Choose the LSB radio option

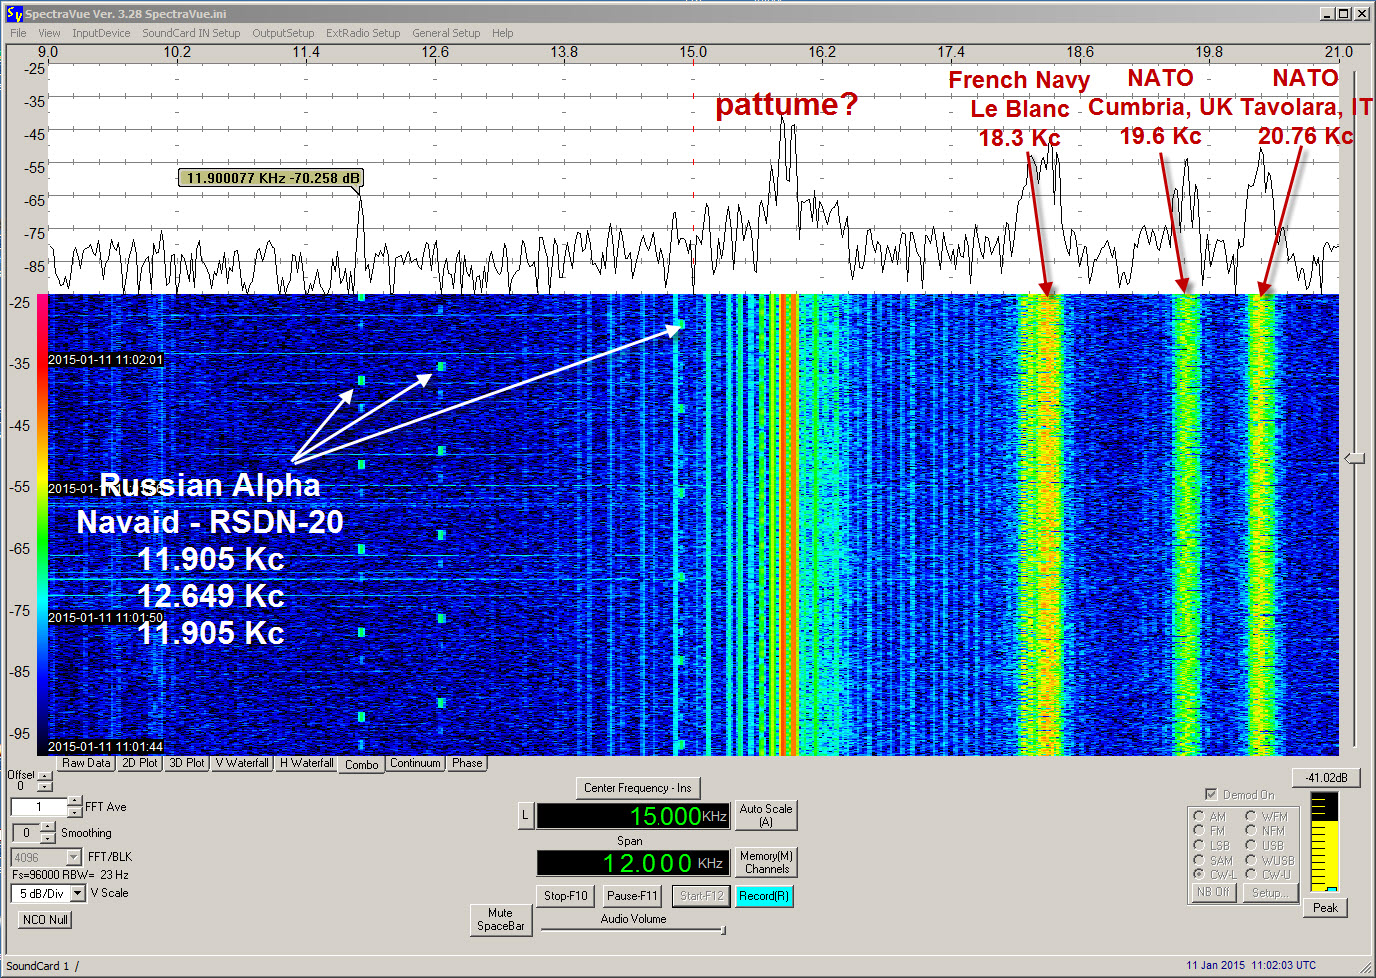coord(1198,845)
